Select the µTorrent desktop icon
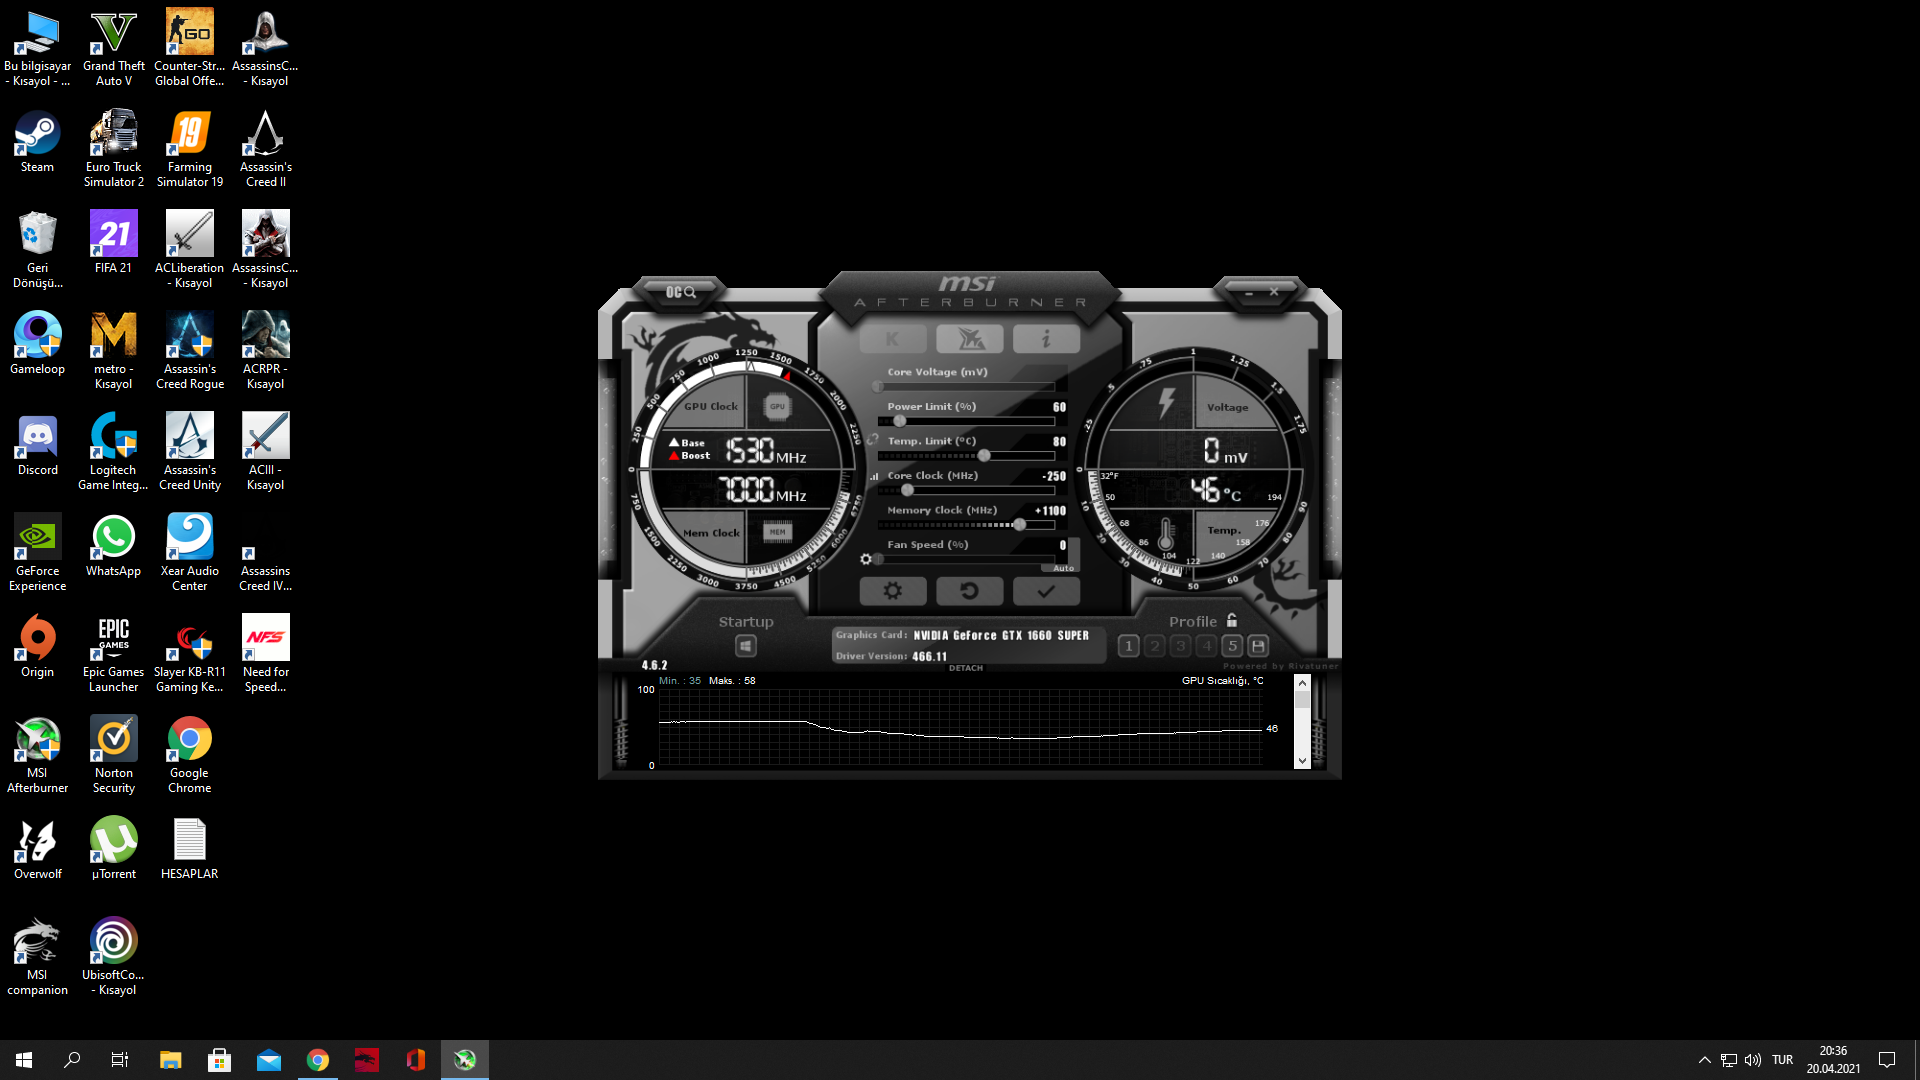Viewport: 1920px width, 1080px height. (x=113, y=849)
